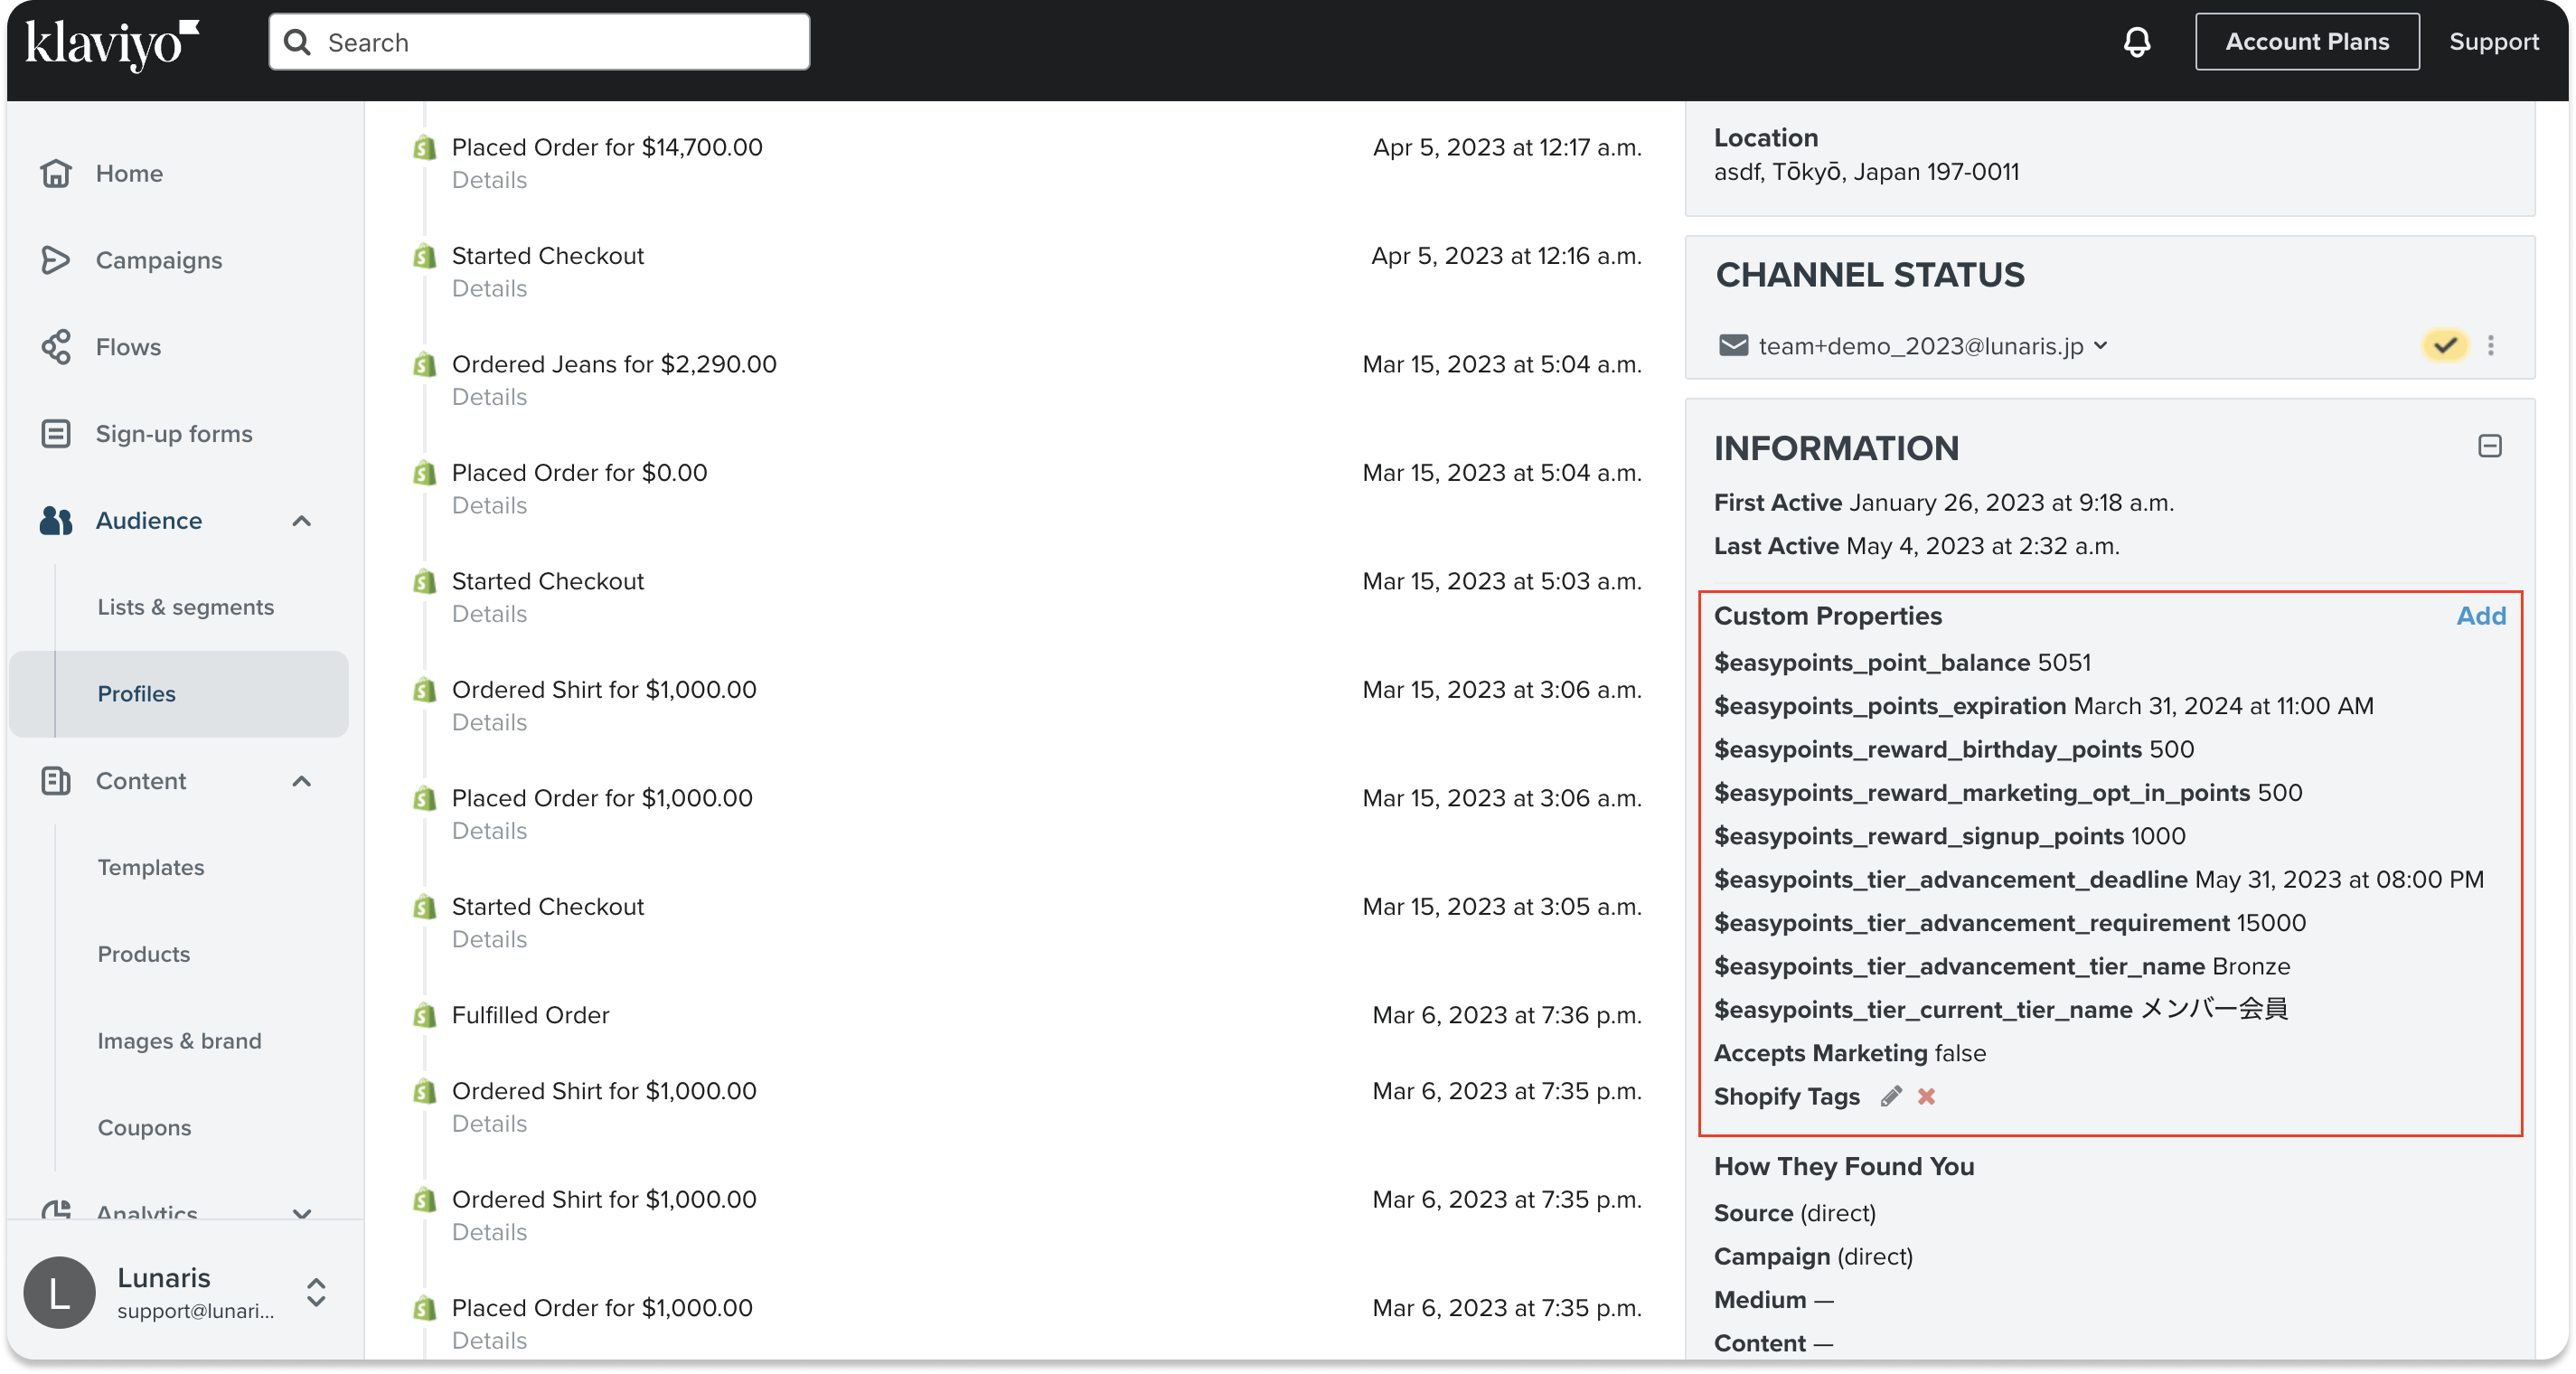Click the Accepts Marketing property
Image resolution: width=2576 pixels, height=1374 pixels.
[x=1850, y=1054]
